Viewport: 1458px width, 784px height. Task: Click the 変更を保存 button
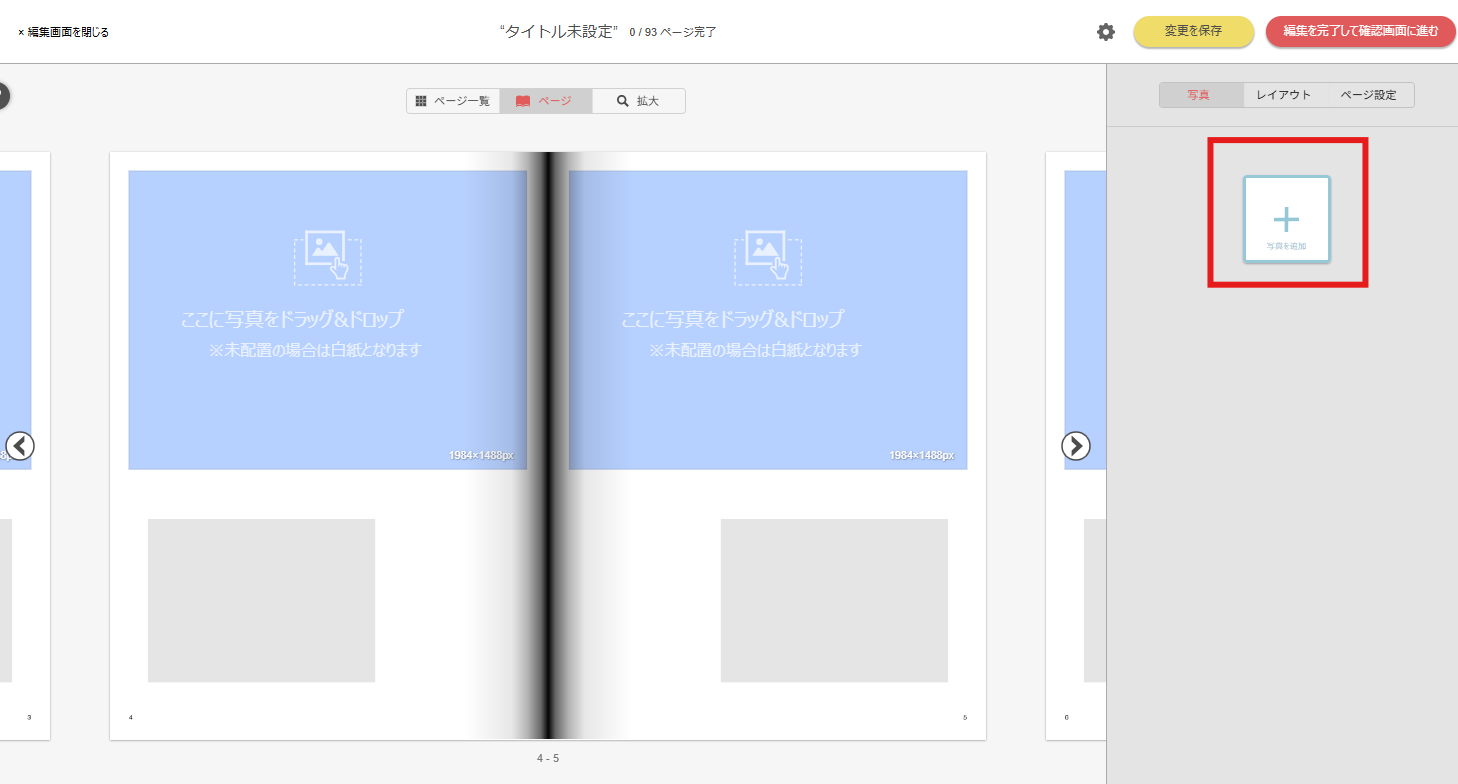point(1193,31)
